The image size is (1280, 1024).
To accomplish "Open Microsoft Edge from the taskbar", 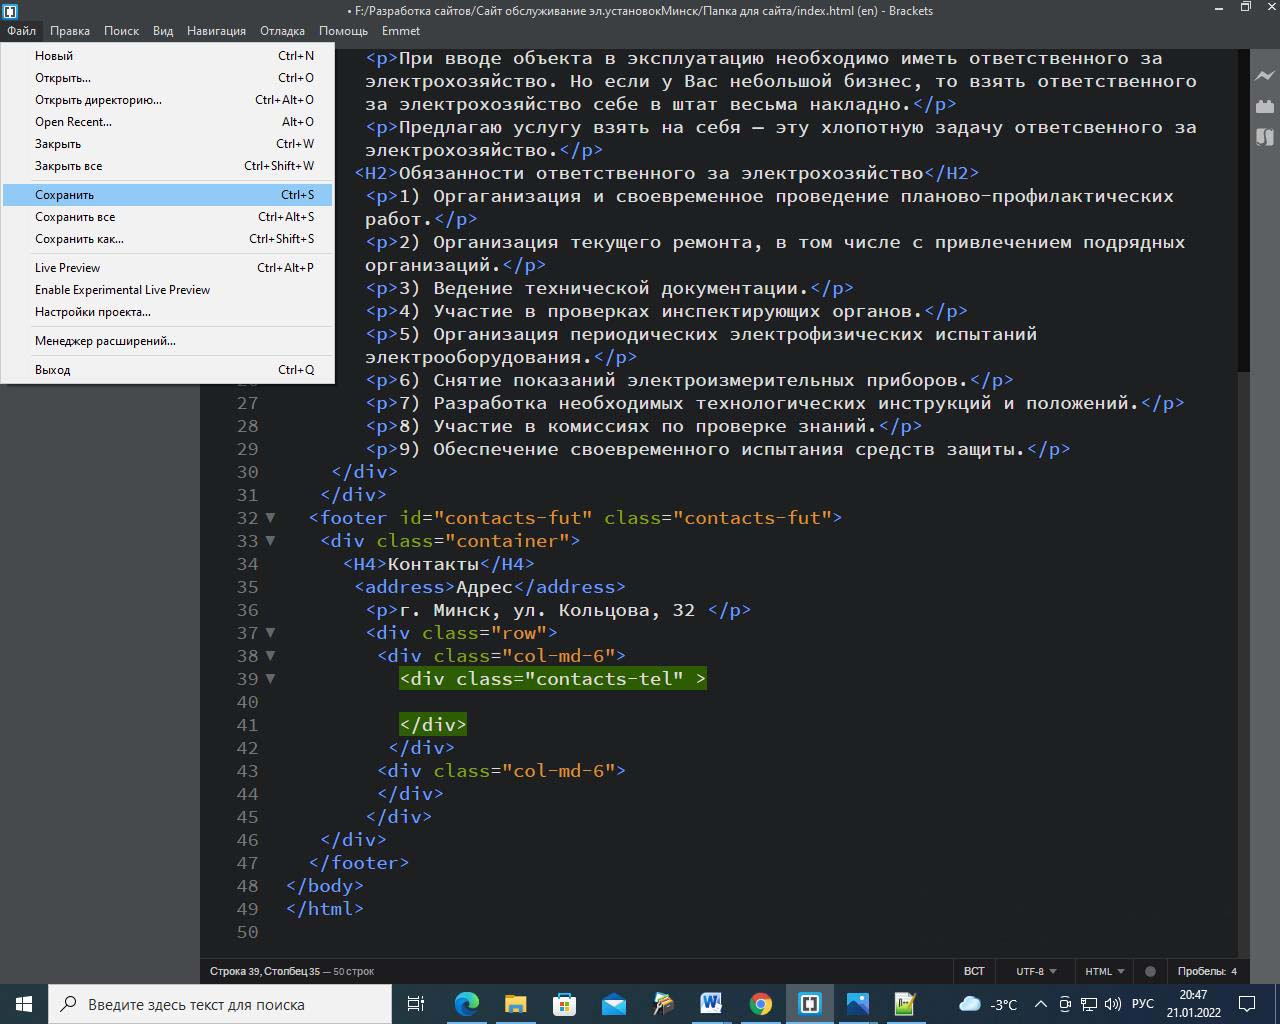I will click(467, 1004).
